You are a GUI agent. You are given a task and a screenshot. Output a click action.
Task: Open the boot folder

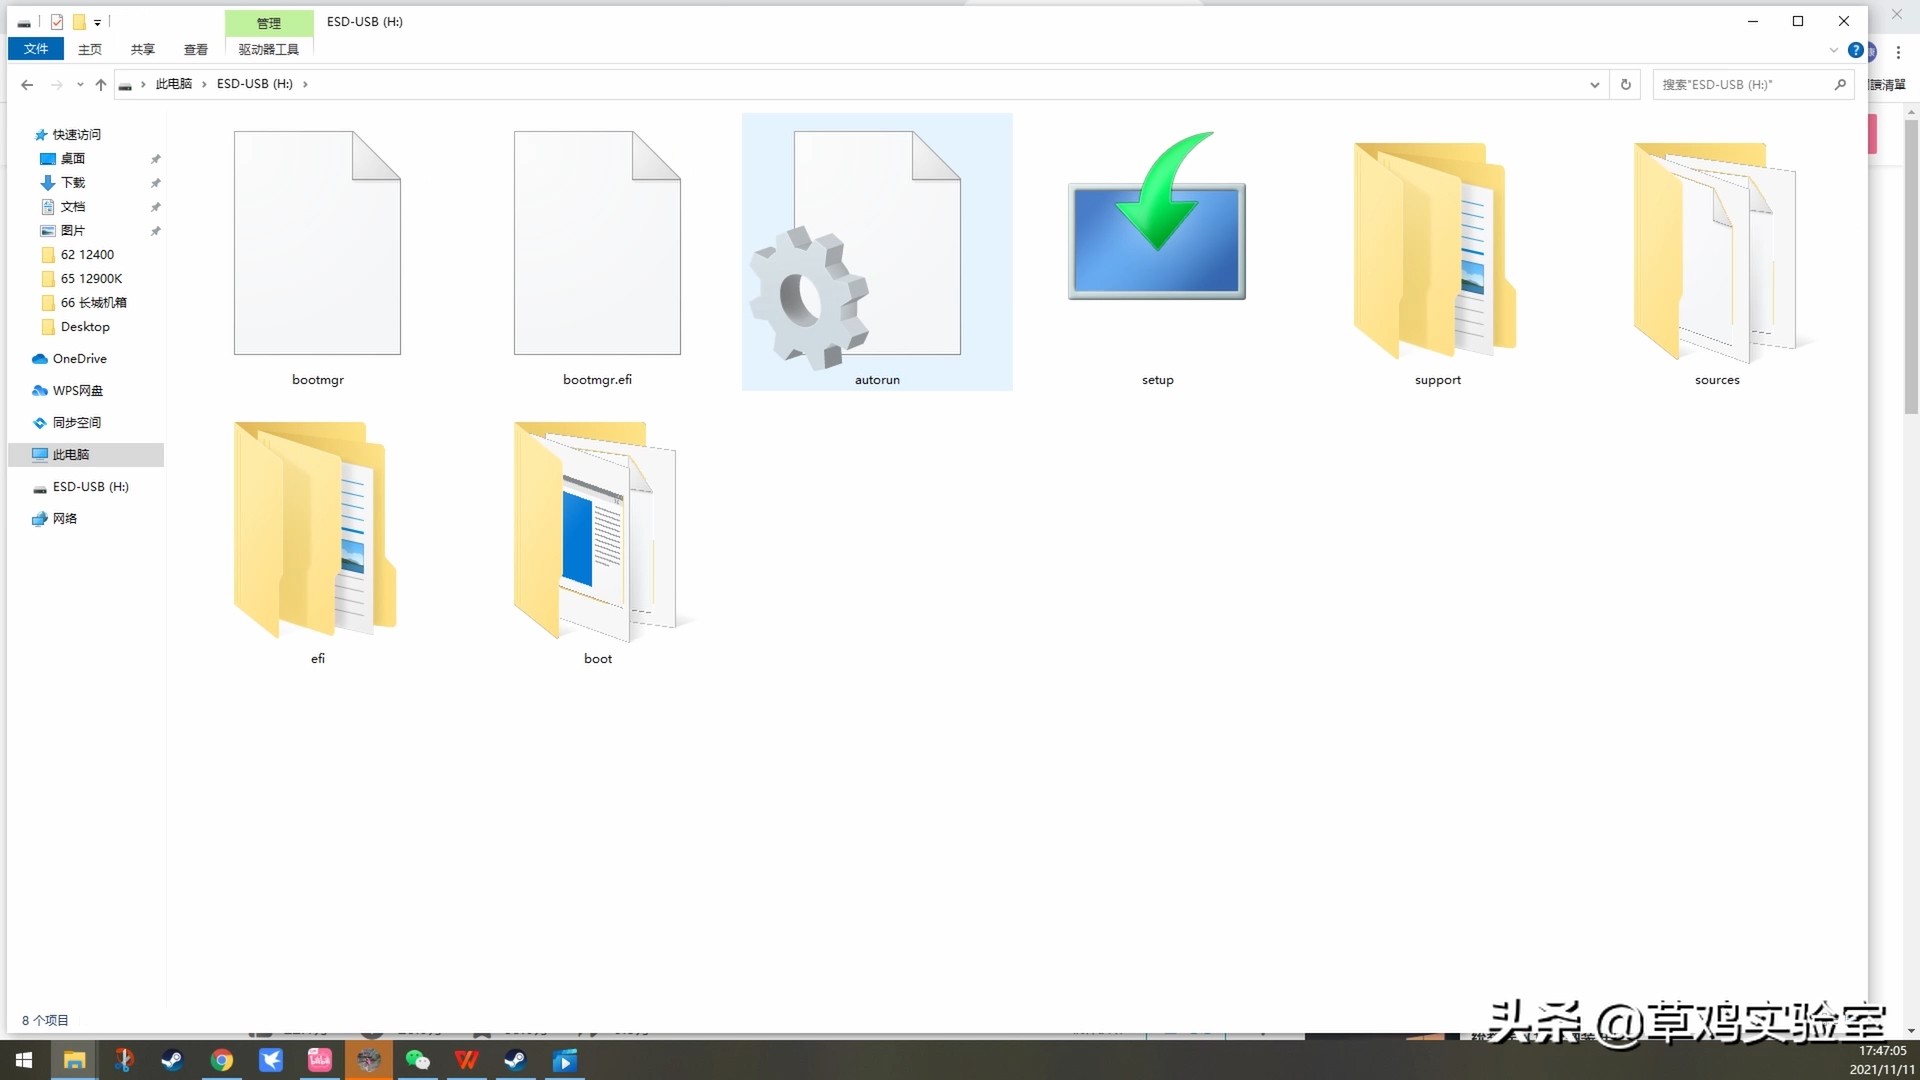click(x=597, y=530)
